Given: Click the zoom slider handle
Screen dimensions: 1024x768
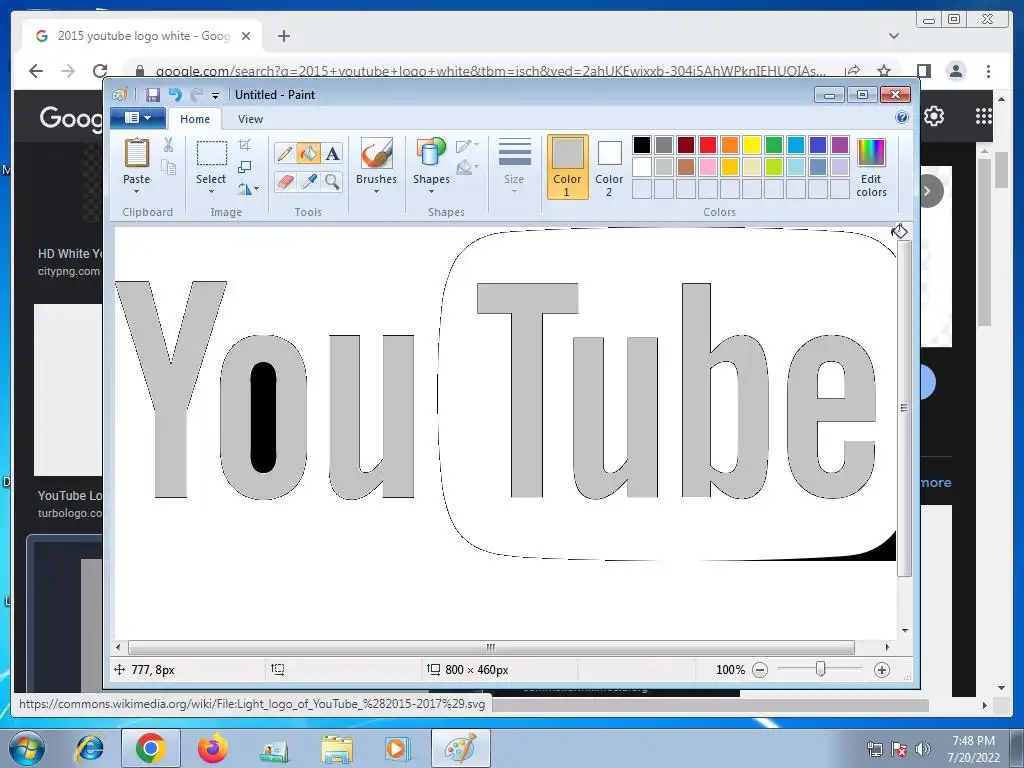Looking at the screenshot, I should coord(821,669).
